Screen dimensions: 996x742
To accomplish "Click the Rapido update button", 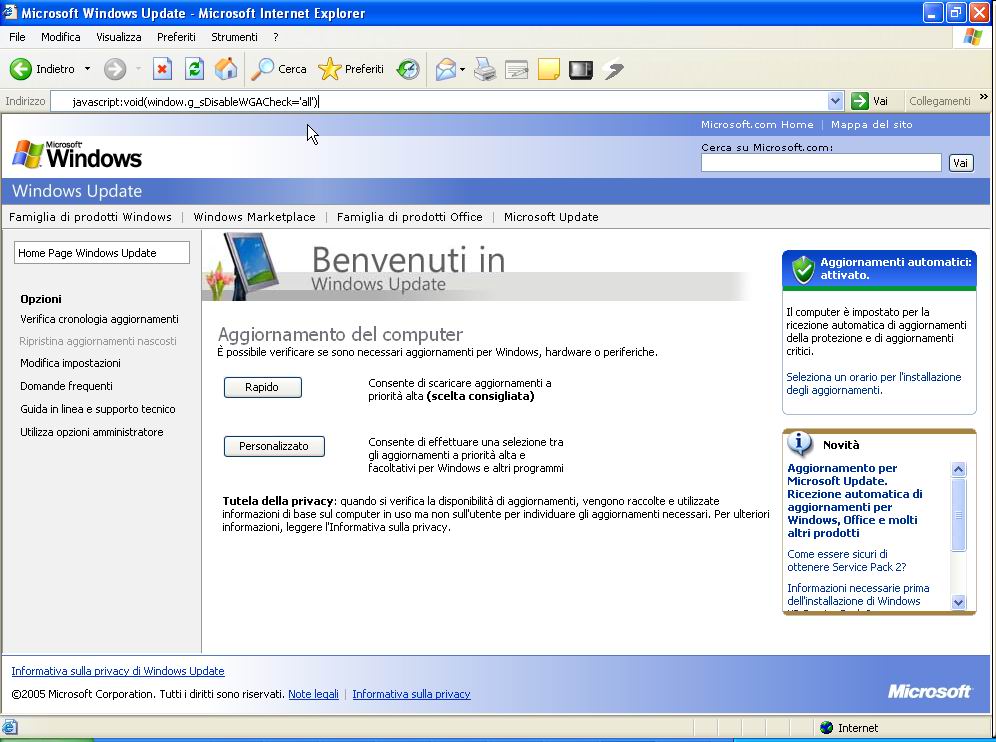I will point(262,387).
